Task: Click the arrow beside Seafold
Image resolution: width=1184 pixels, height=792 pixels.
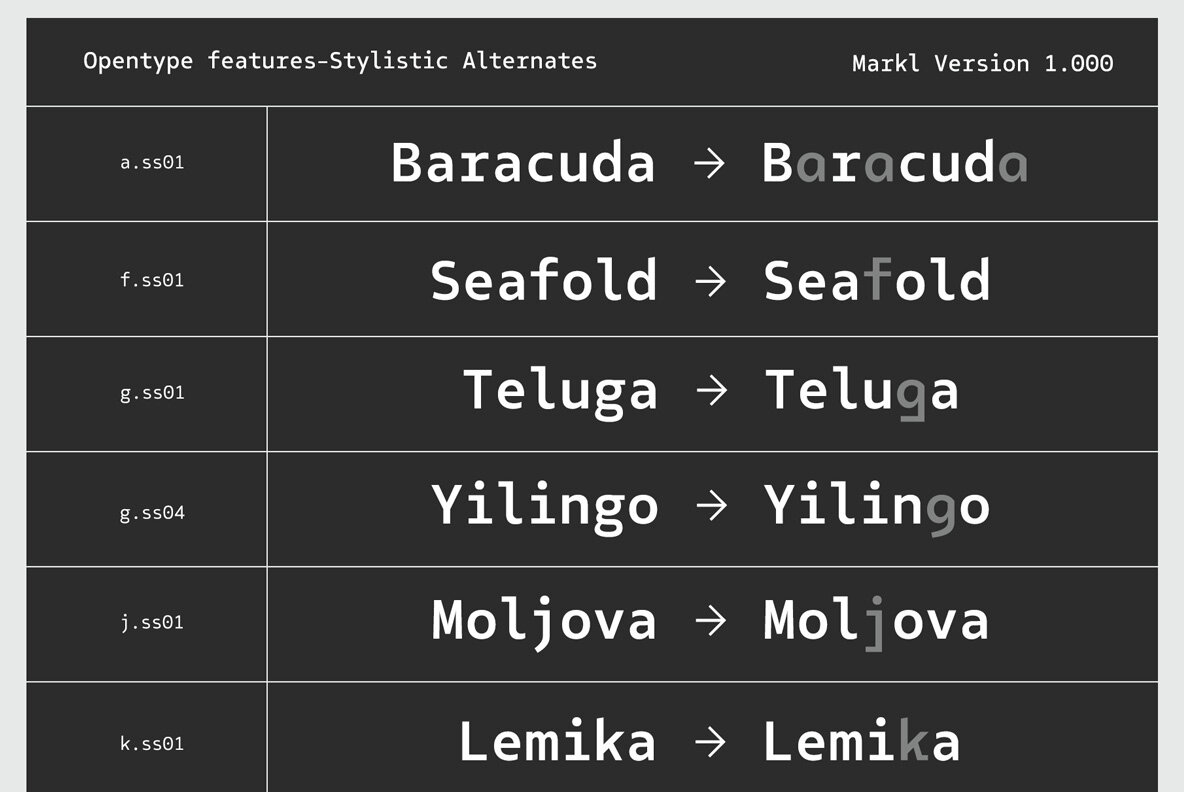Action: point(710,281)
